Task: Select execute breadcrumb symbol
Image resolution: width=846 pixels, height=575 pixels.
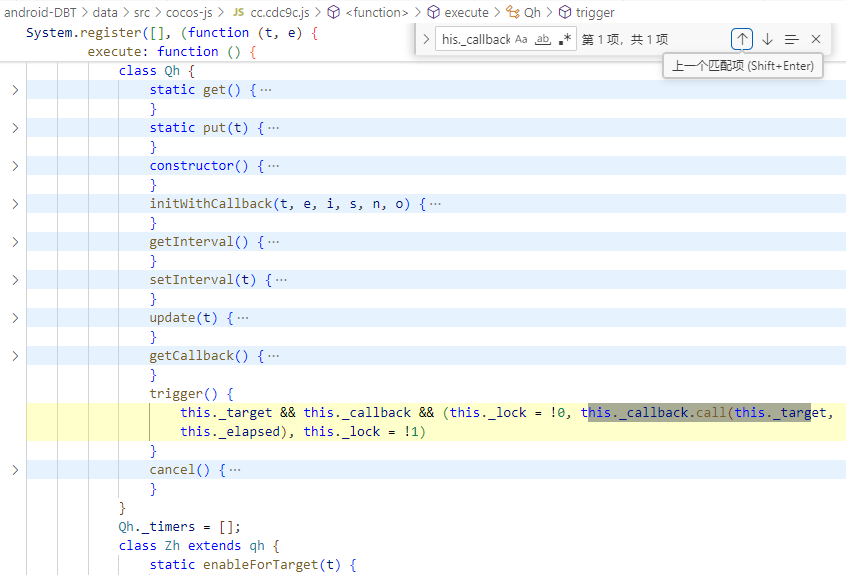Action: pos(466,12)
